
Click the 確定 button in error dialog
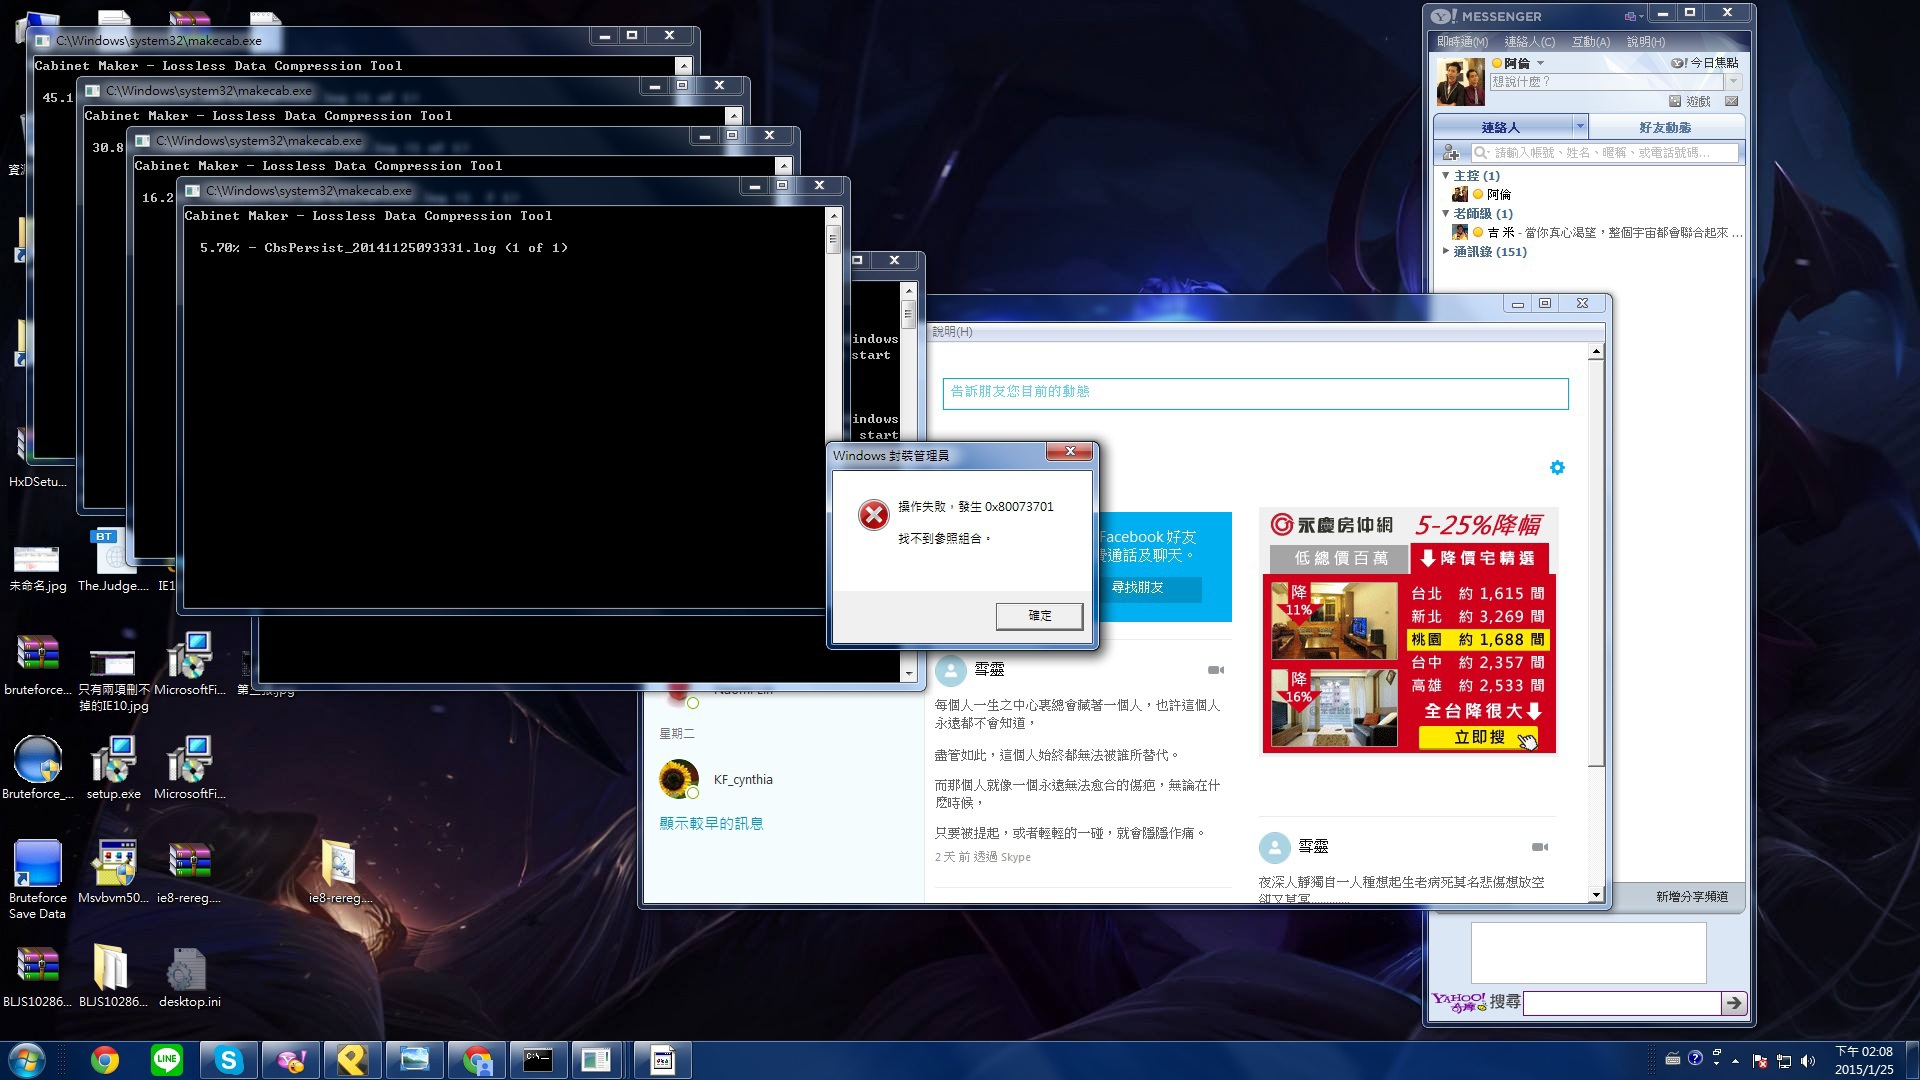[1039, 616]
